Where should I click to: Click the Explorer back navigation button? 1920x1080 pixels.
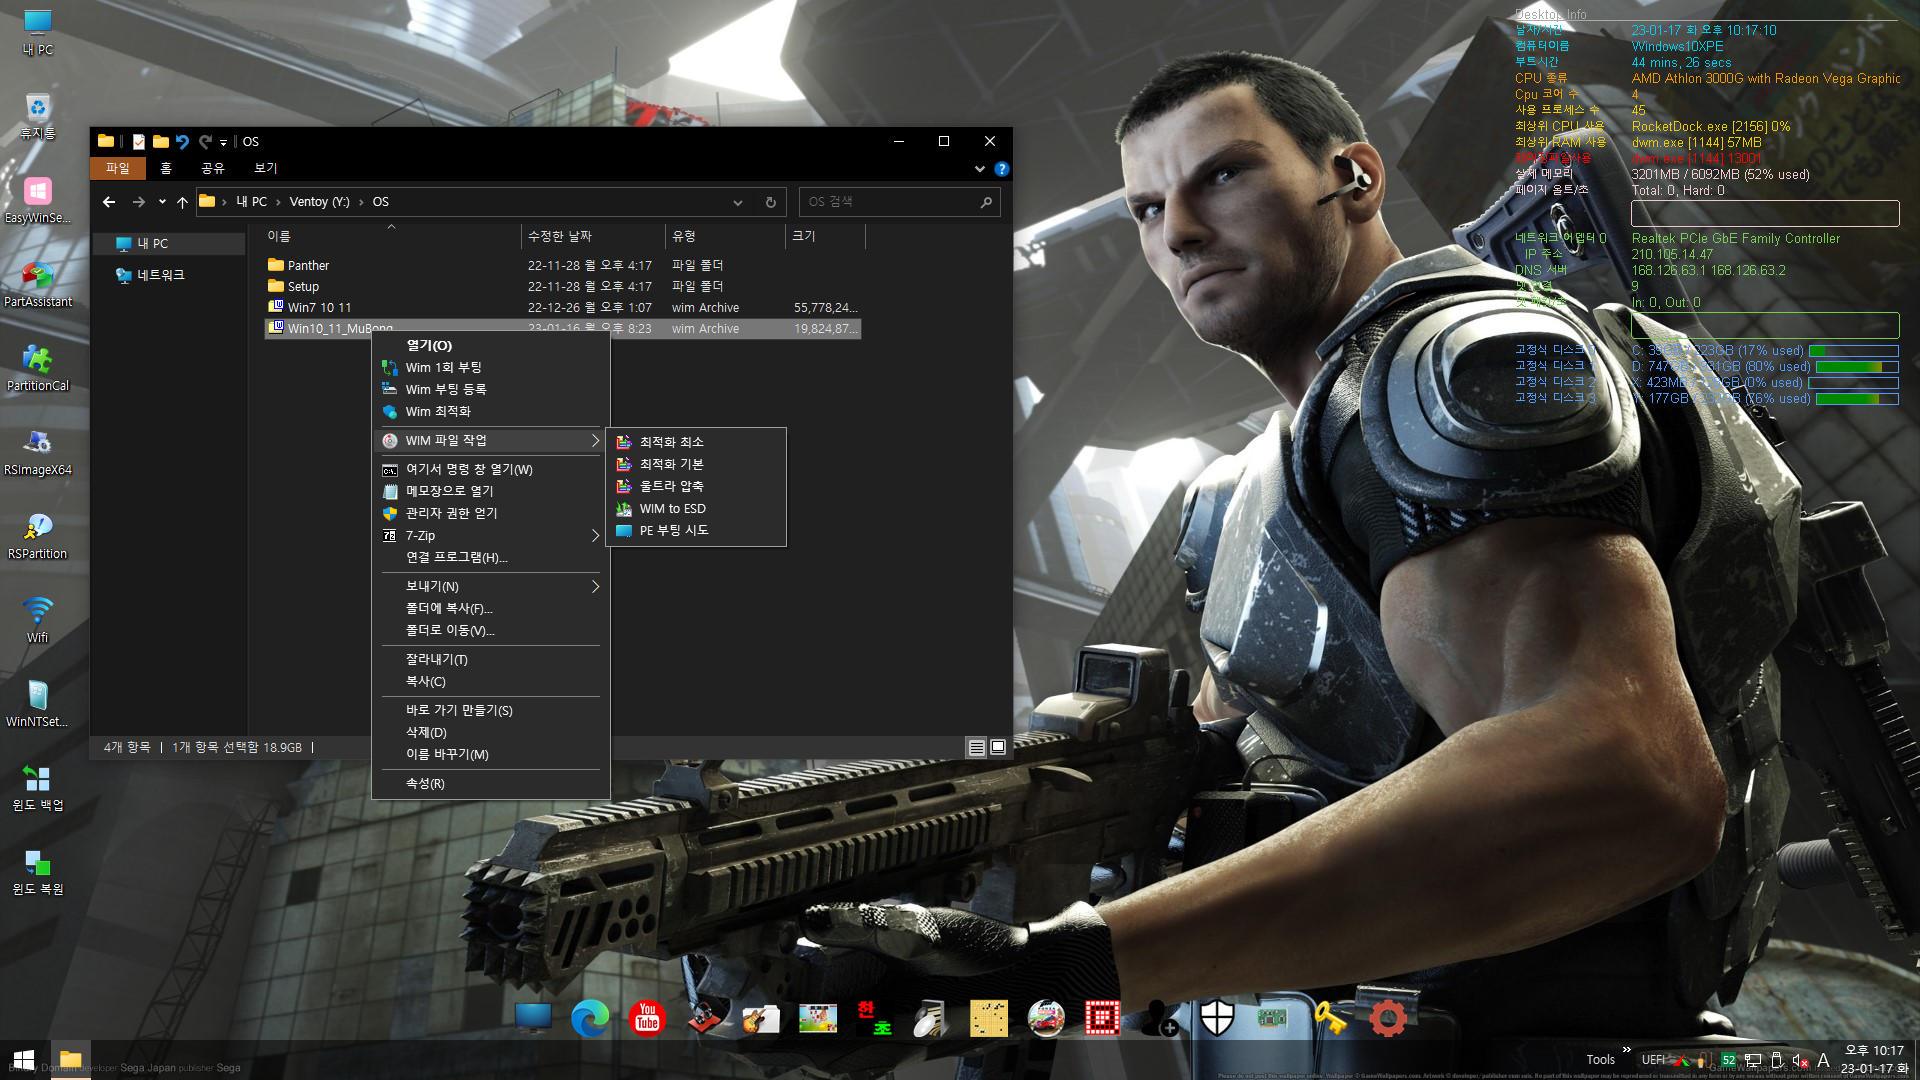pos(109,202)
